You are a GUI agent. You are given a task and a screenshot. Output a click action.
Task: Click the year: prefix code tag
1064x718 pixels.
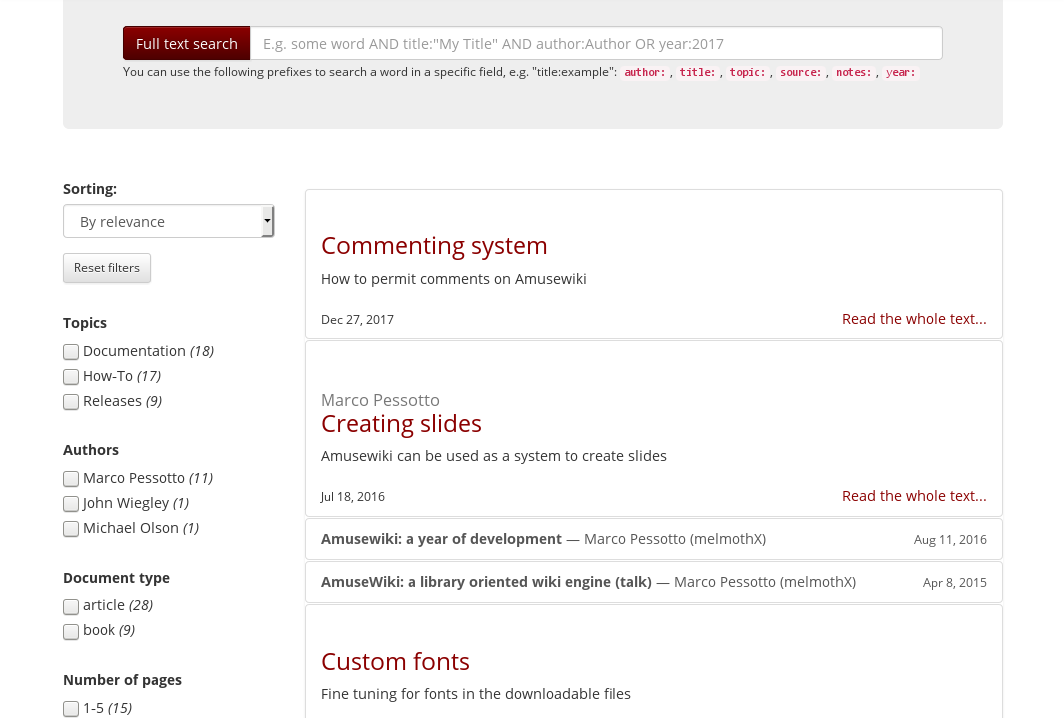900,72
